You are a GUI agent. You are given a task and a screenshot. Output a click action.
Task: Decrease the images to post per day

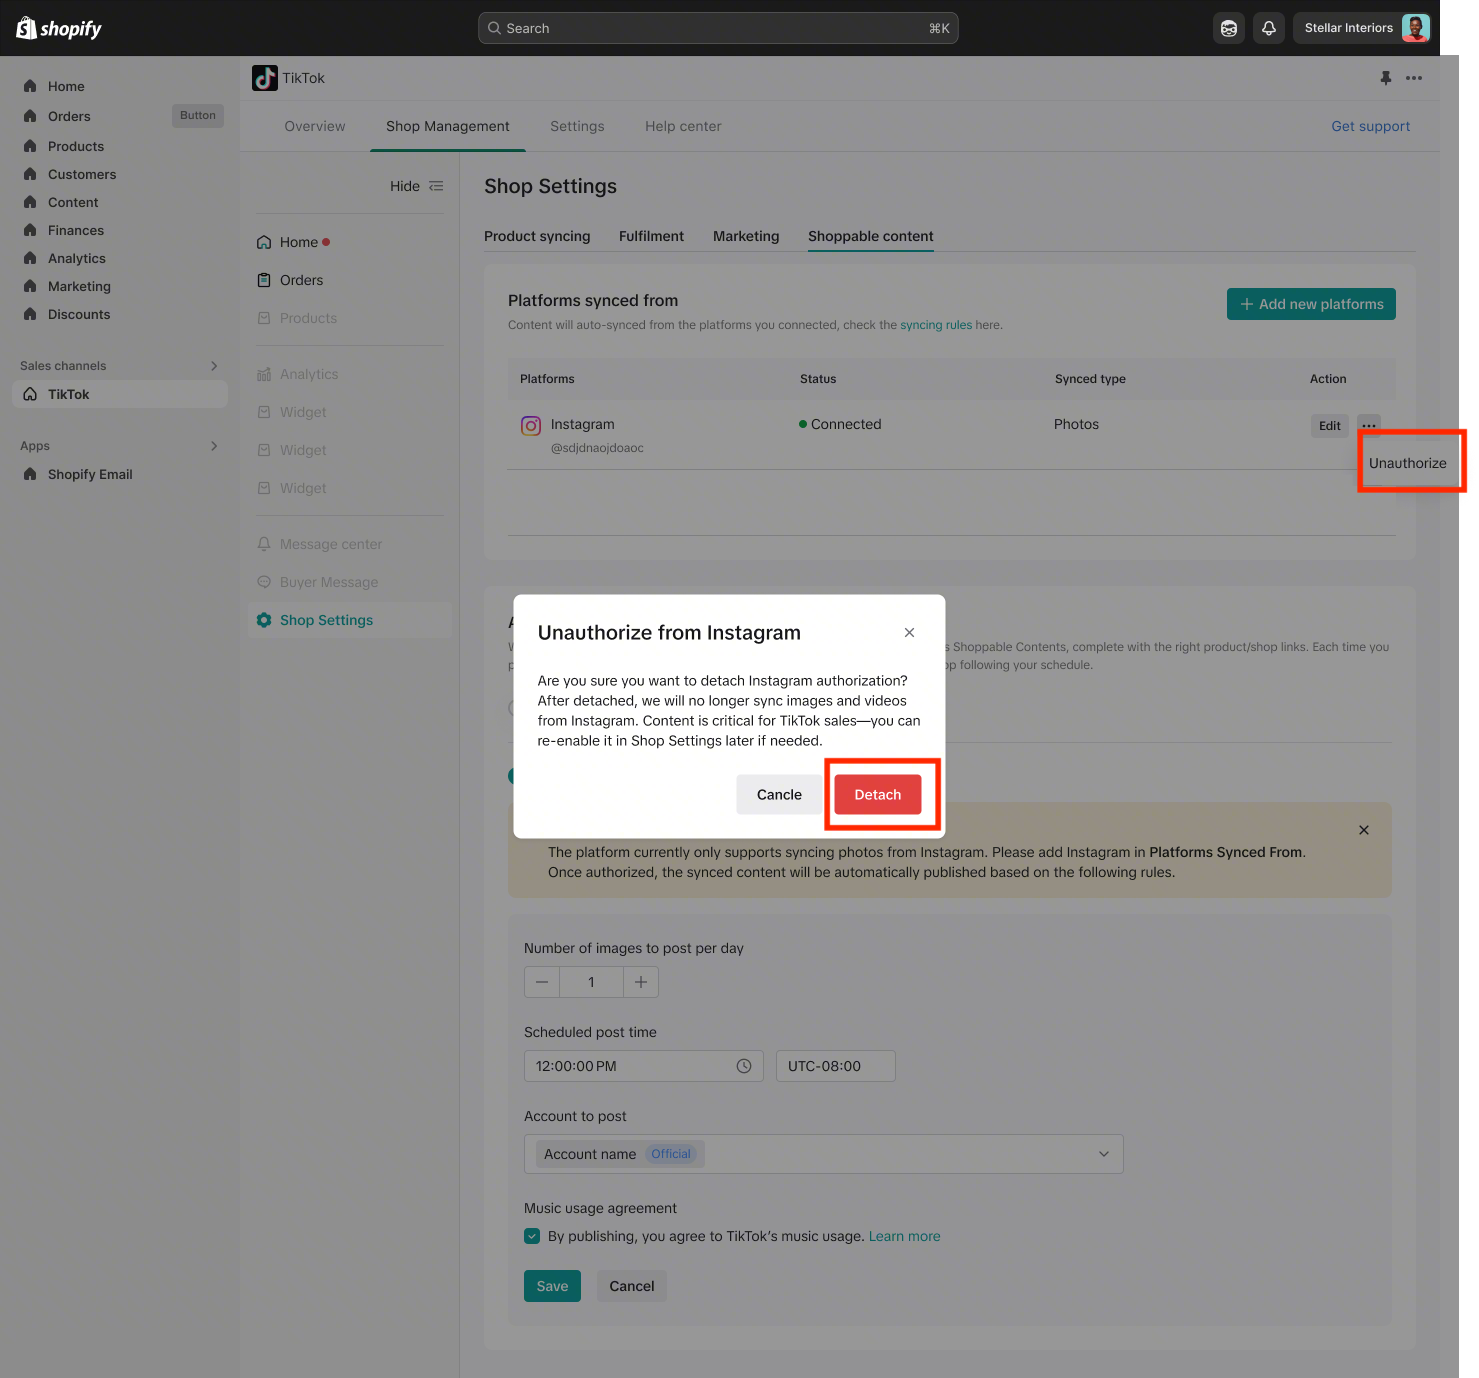[x=542, y=982]
